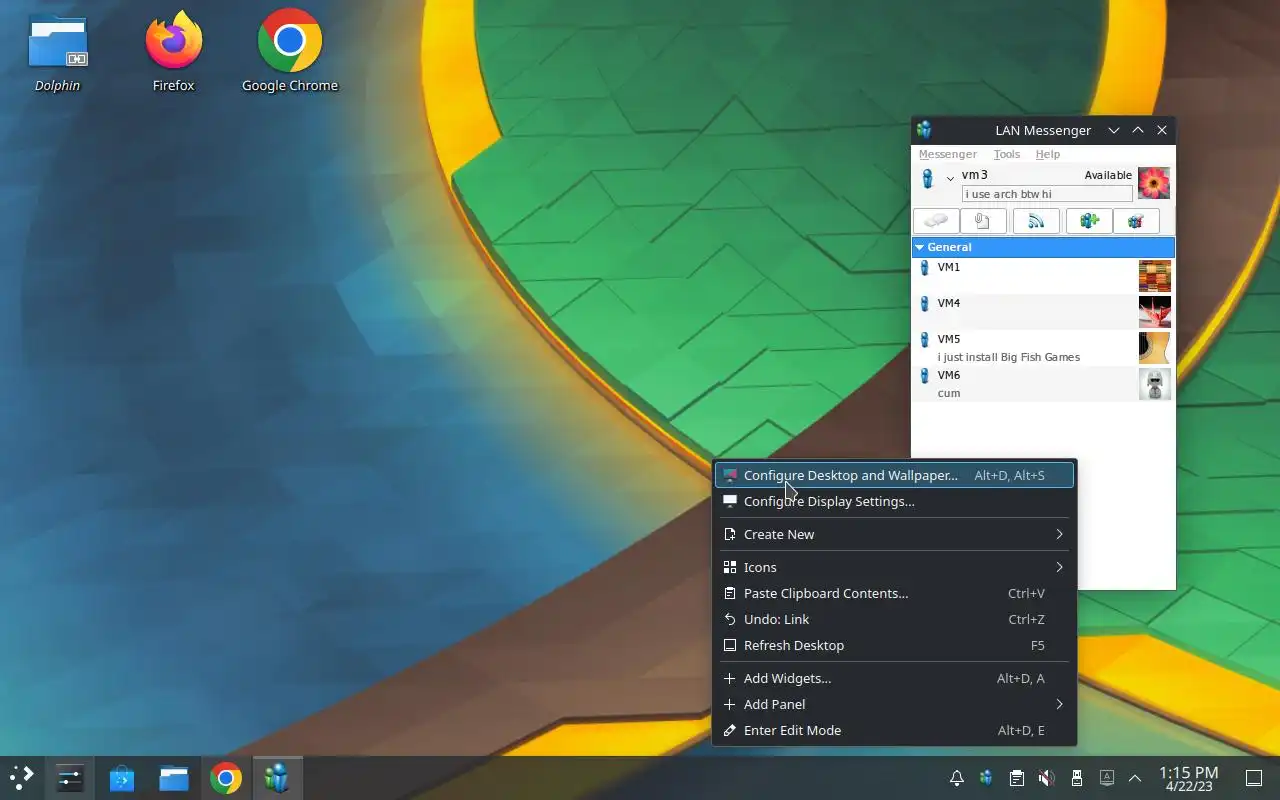Open the notifications bell in the system tray
Viewport: 1280px width, 800px height.
click(x=957, y=778)
